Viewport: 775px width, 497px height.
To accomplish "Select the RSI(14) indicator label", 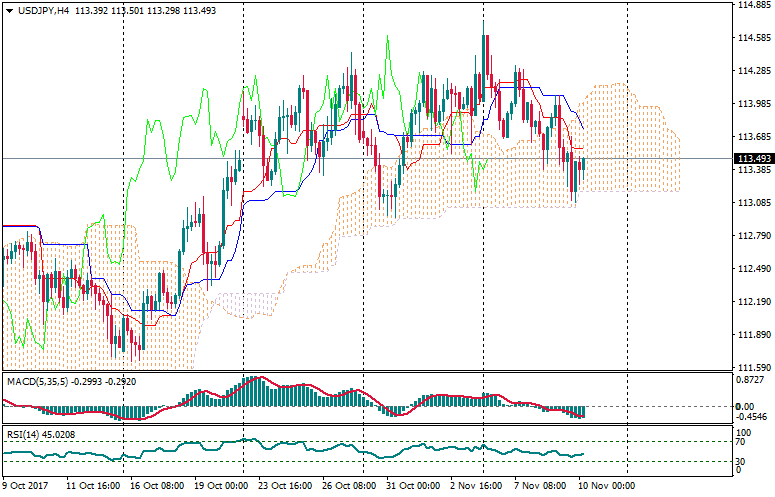I will pos(20,435).
